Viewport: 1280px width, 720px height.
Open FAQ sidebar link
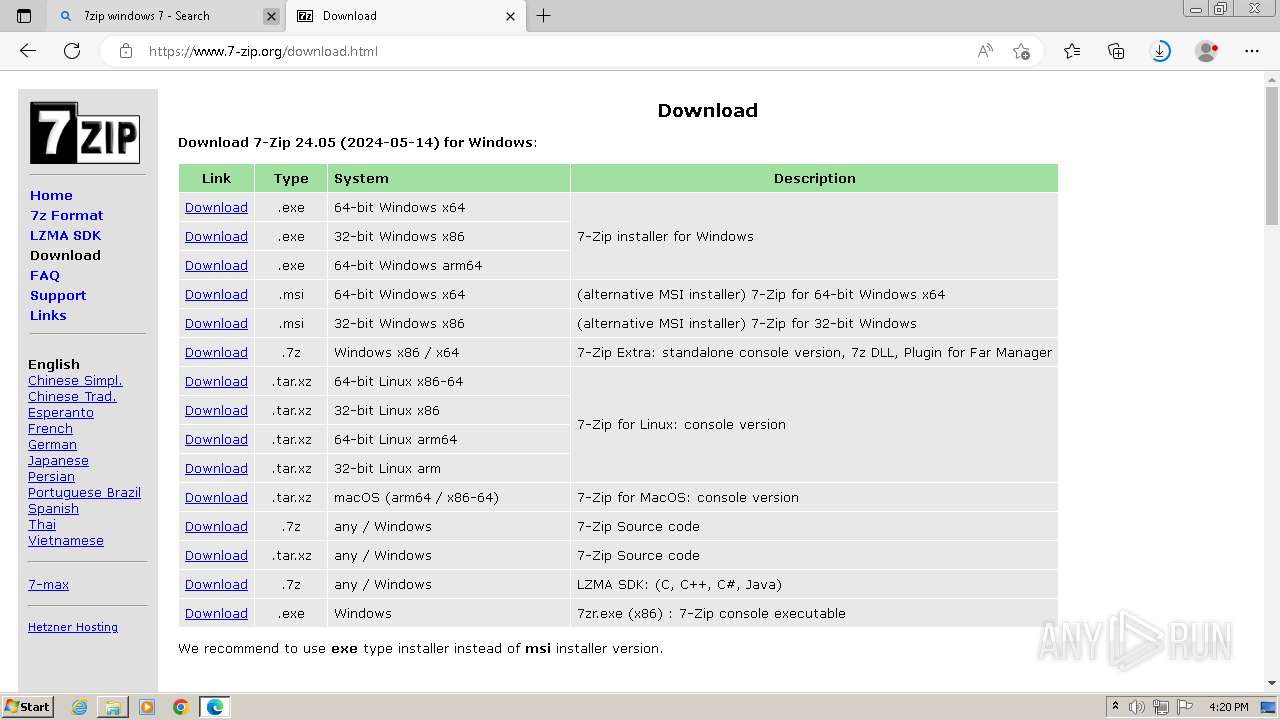(x=45, y=275)
